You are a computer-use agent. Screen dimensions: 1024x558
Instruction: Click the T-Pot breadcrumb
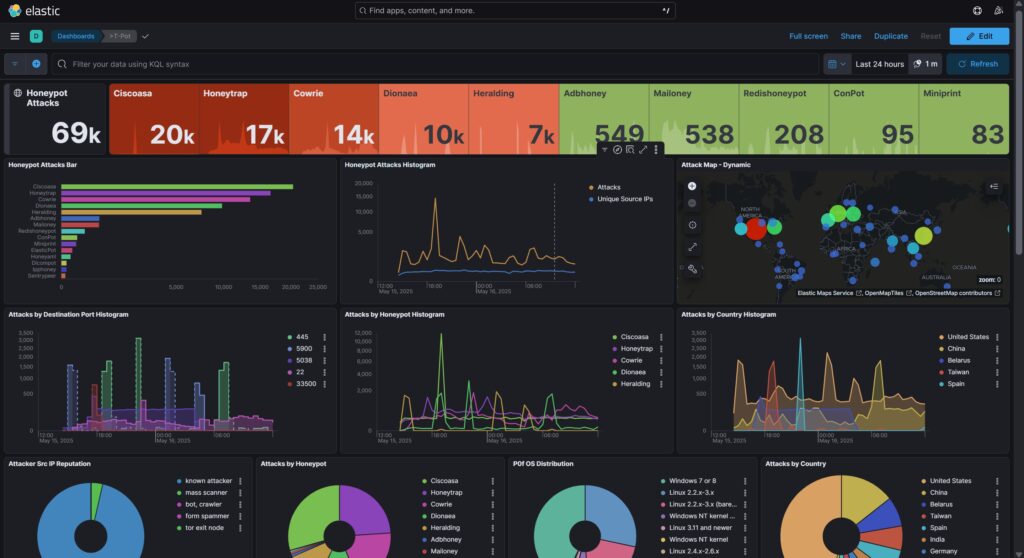coord(120,36)
